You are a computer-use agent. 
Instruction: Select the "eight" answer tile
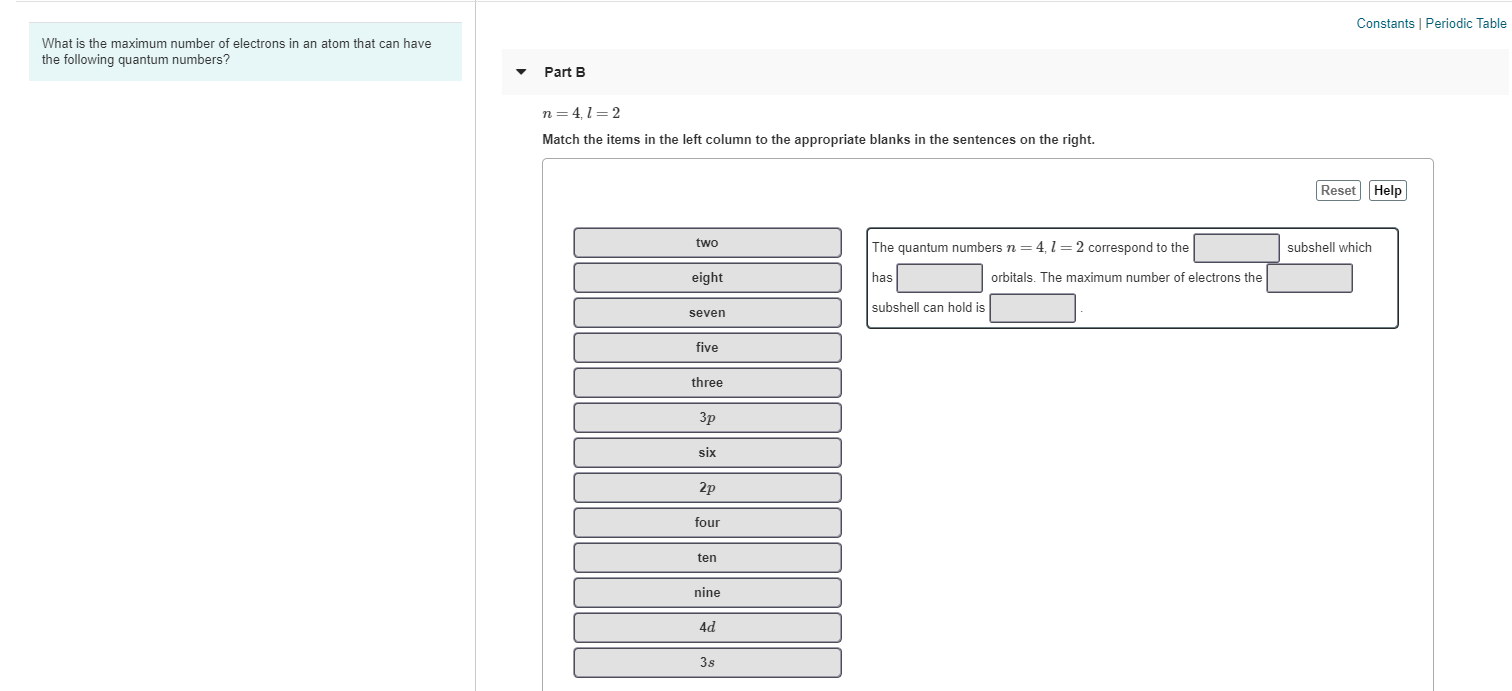coord(707,277)
